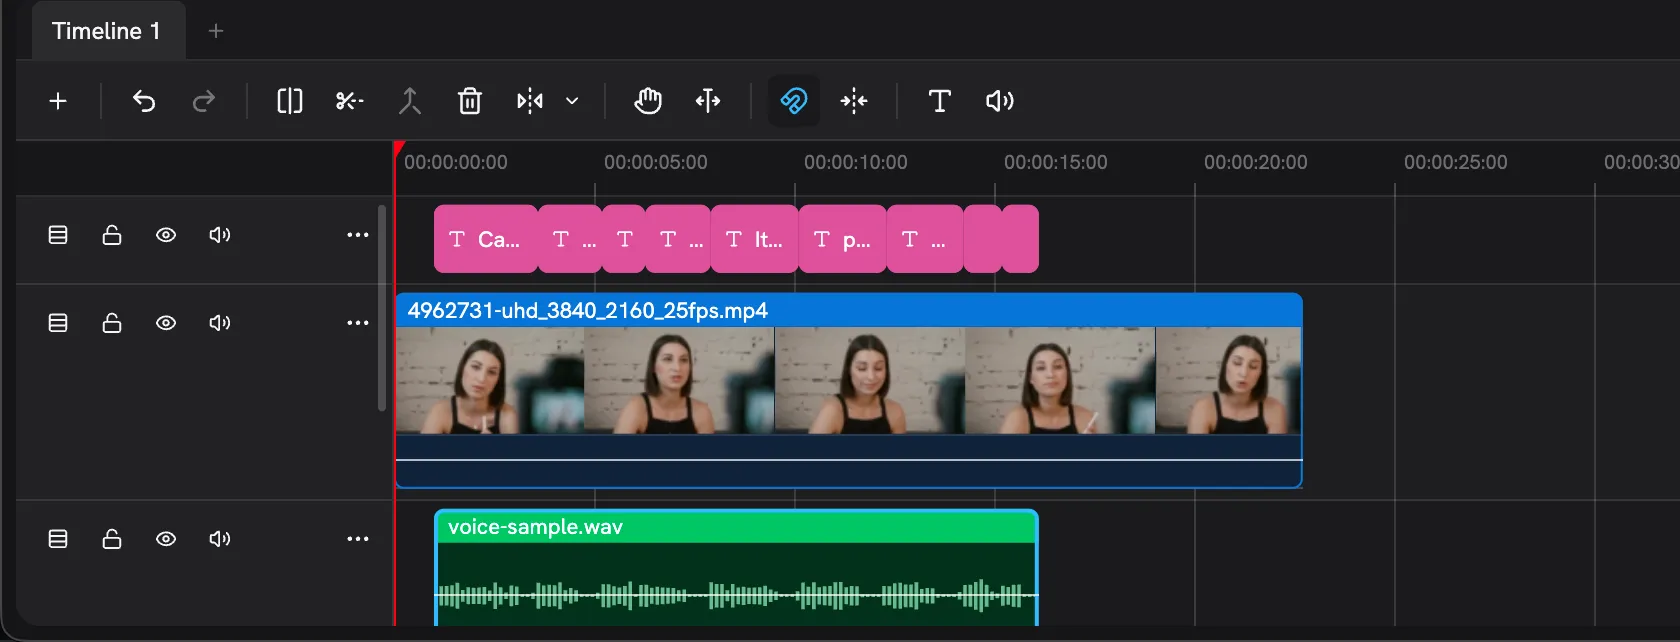This screenshot has width=1680, height=642.
Task: Add a new timeline tab
Action: click(x=215, y=31)
